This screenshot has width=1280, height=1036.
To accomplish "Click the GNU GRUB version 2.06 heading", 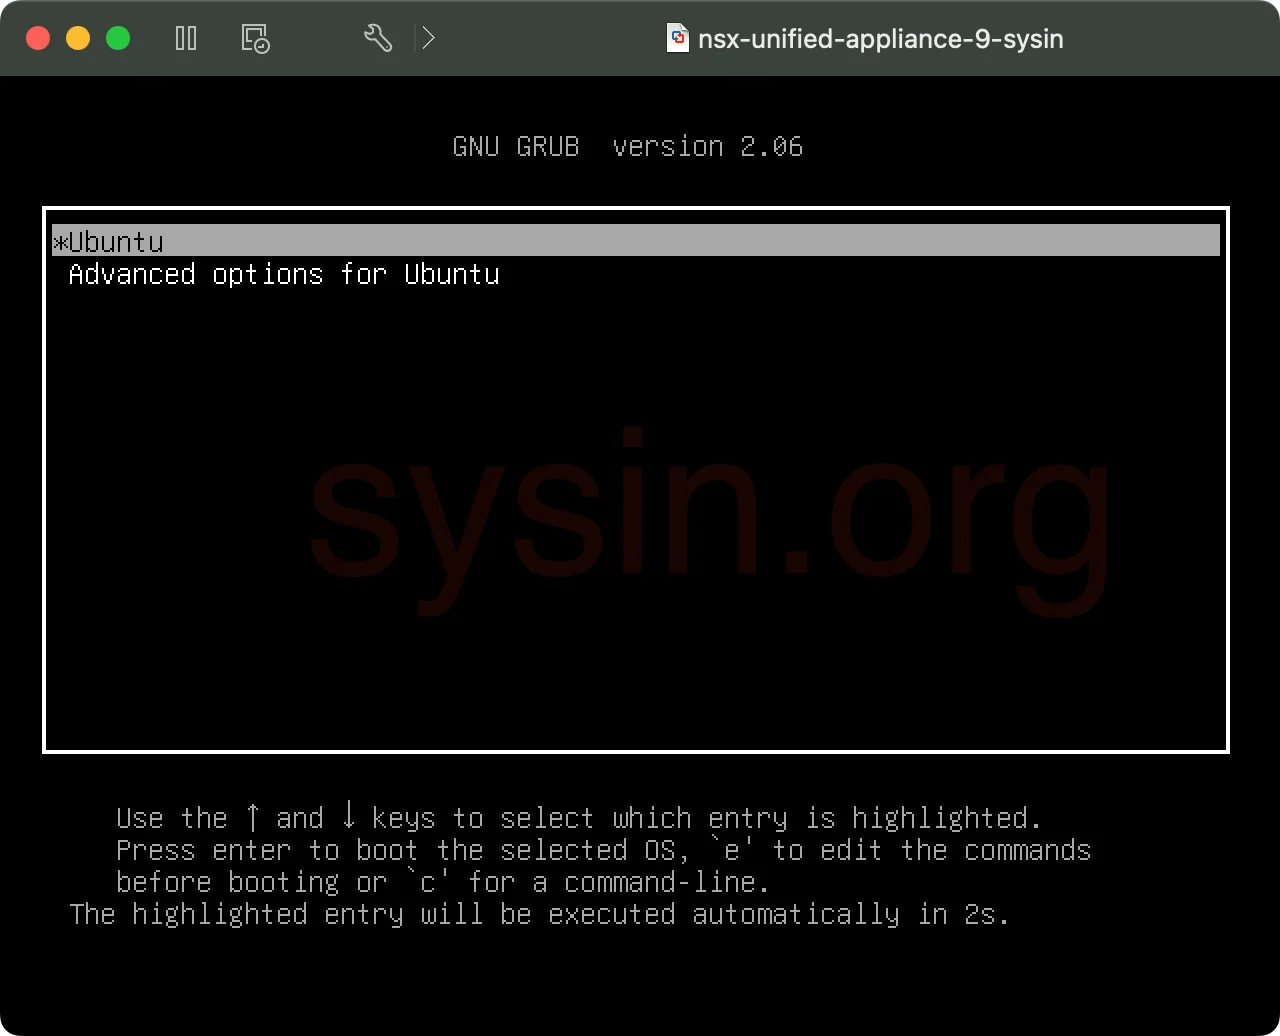I will click(x=628, y=147).
